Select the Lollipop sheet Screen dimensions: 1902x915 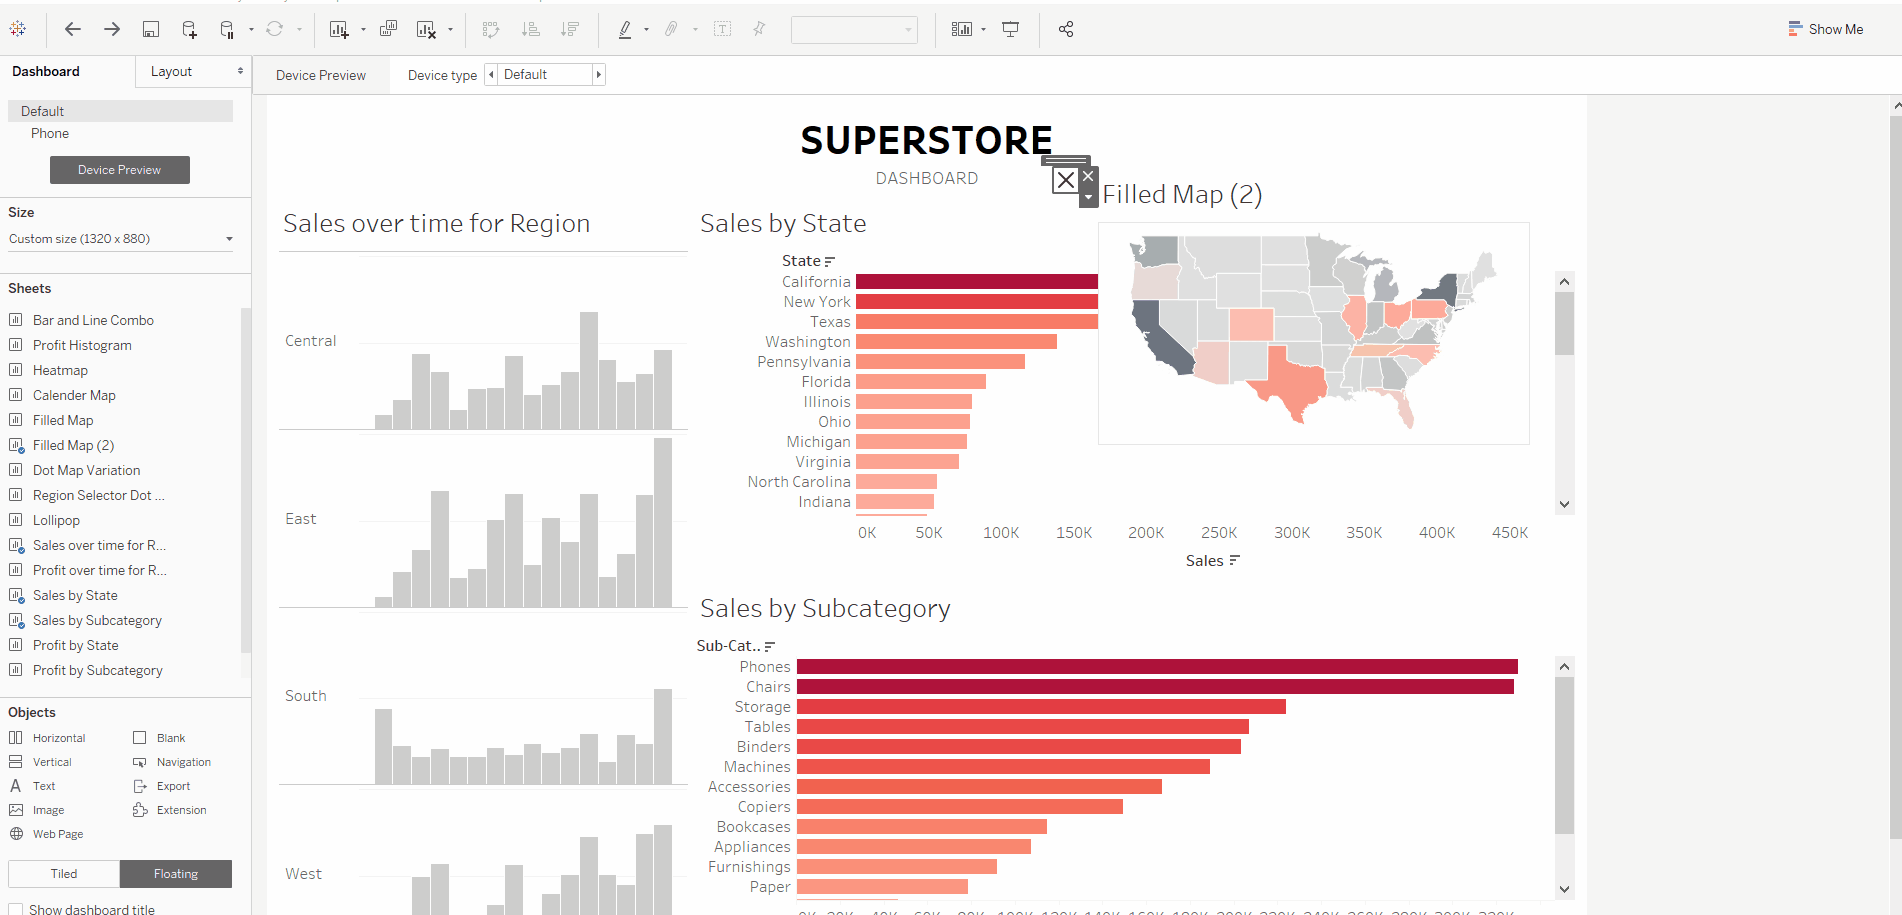click(x=56, y=520)
